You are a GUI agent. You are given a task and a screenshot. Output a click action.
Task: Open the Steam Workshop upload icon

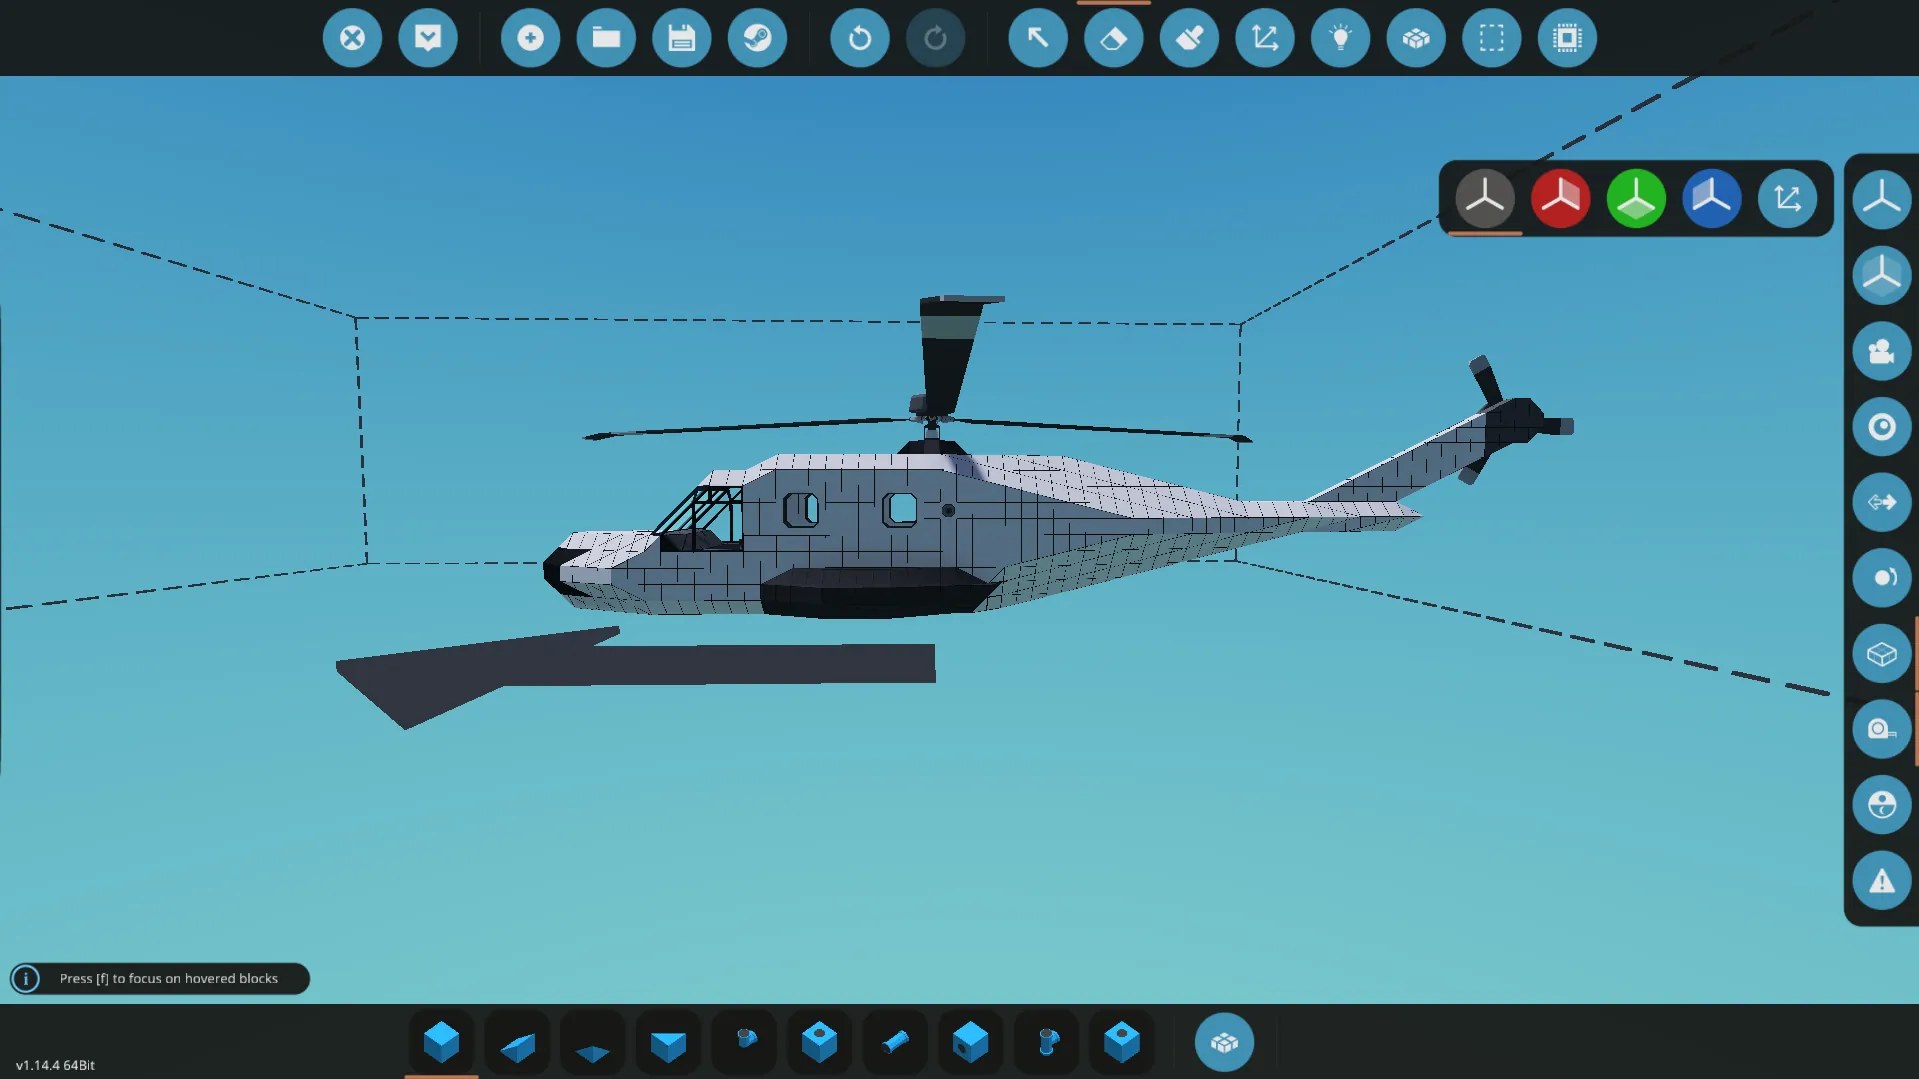(x=757, y=38)
